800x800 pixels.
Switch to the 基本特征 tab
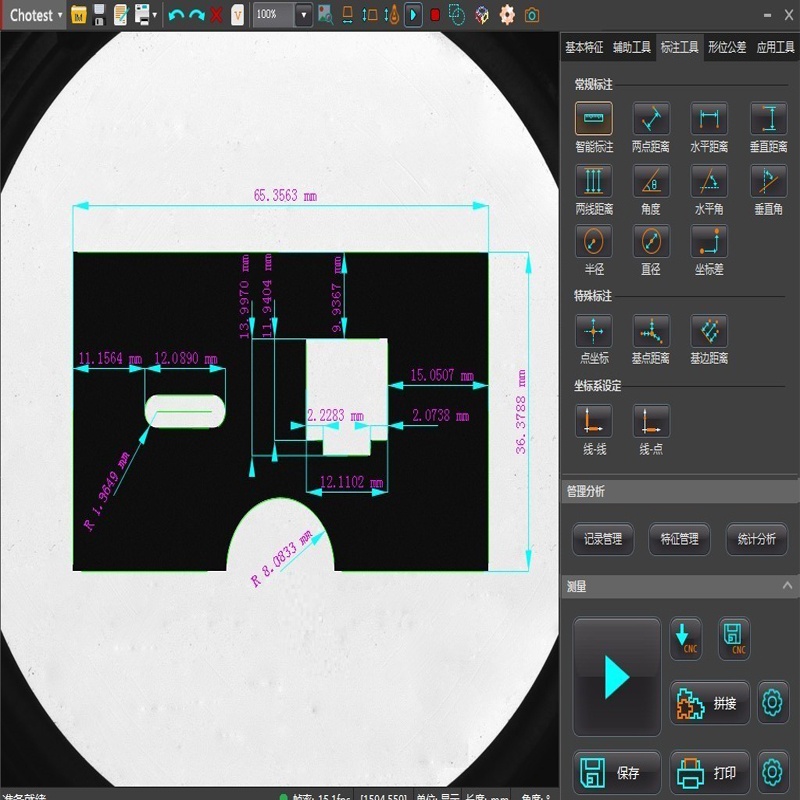pos(584,47)
